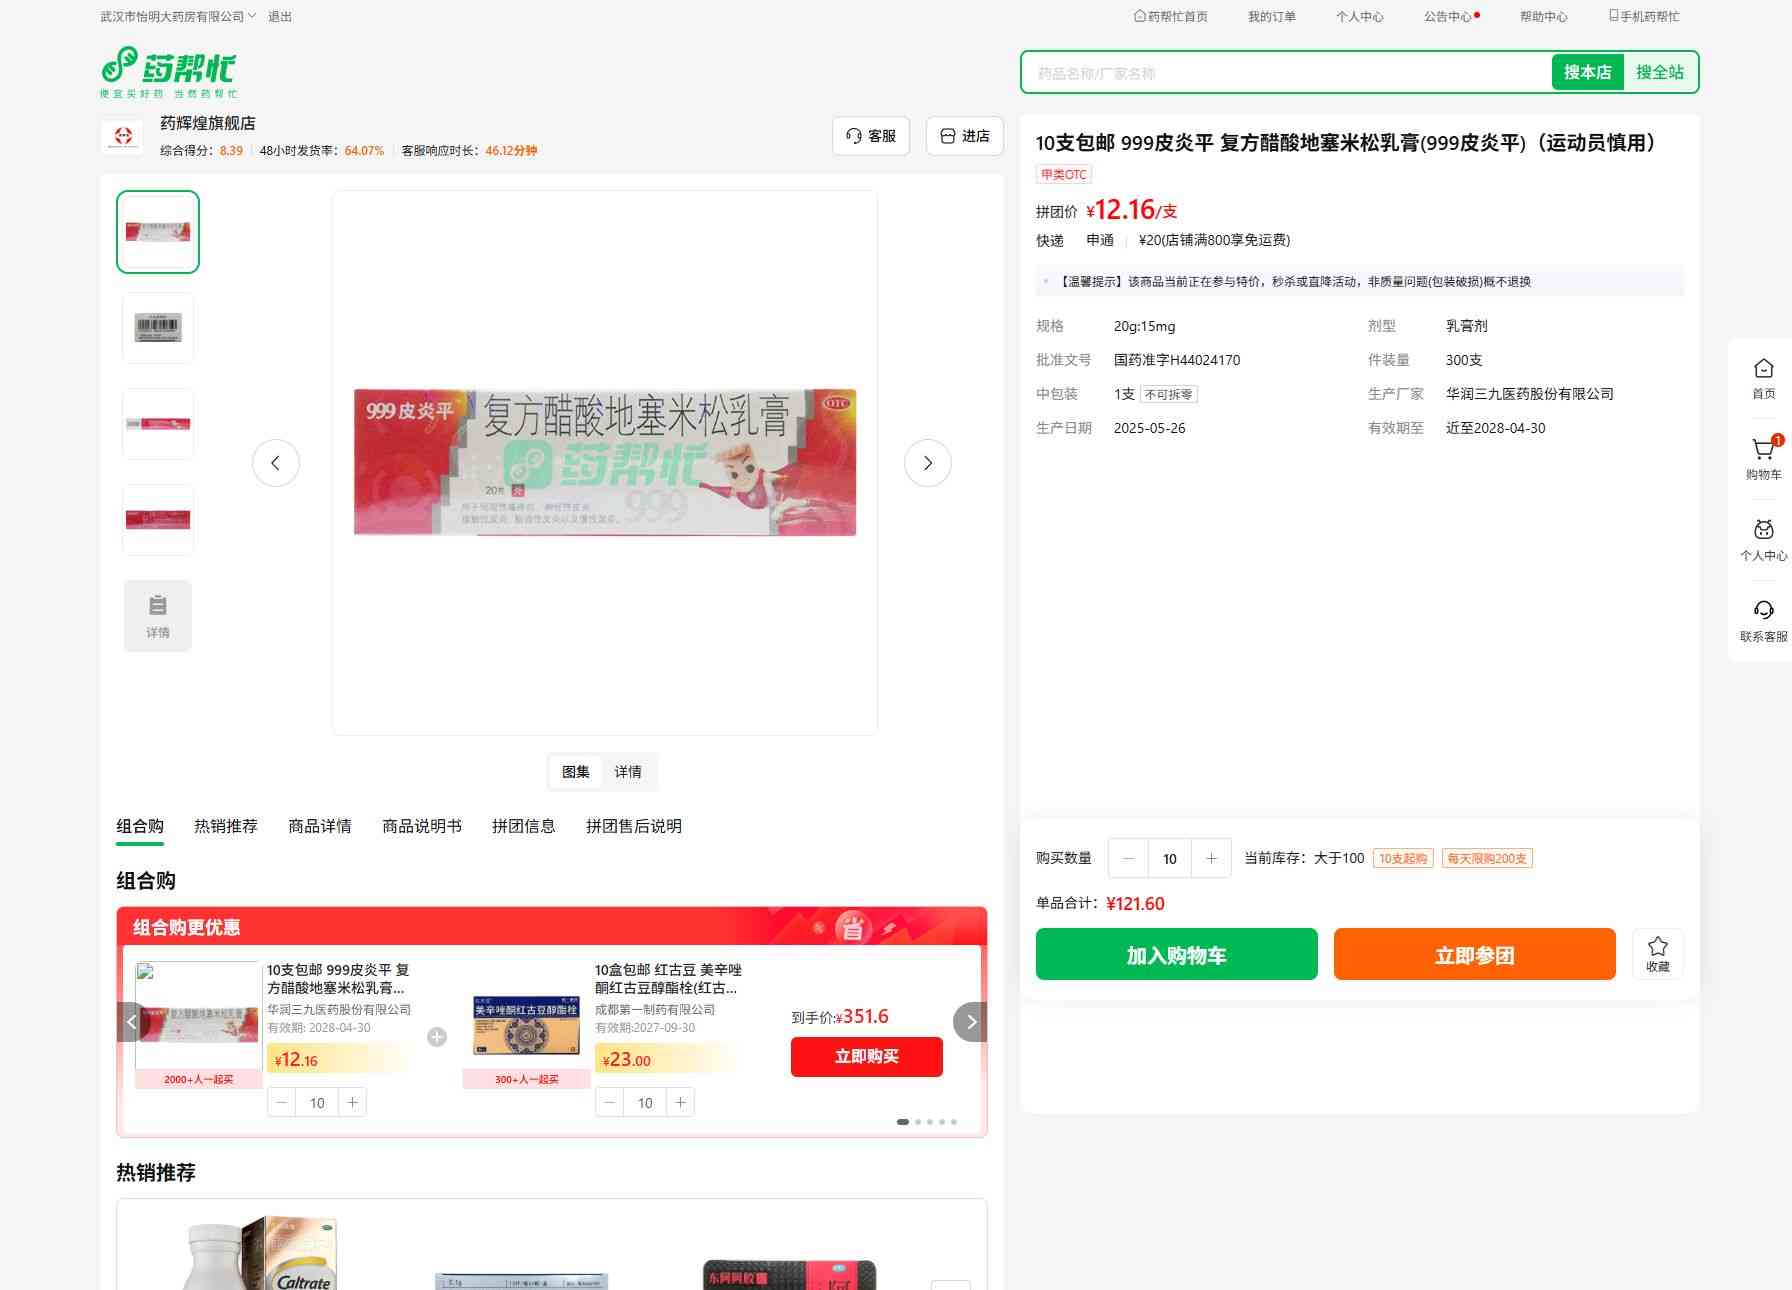Image resolution: width=1792 pixels, height=1290 pixels.
Task: Select the 图集 gallery view toggle
Action: [x=576, y=772]
